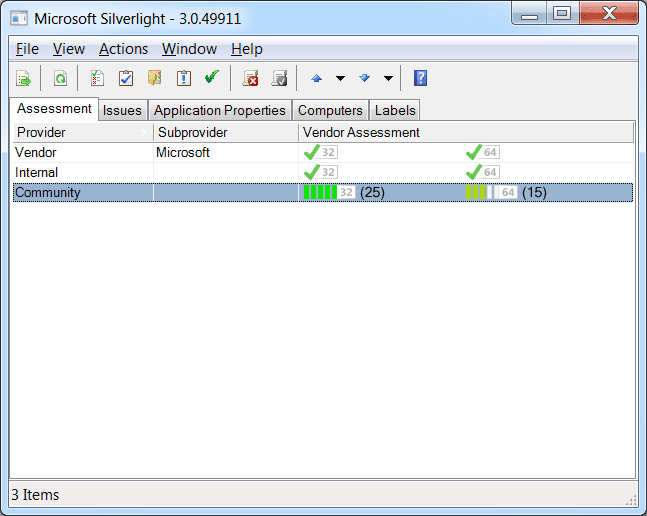Click the Silverlight window title icon
The height and width of the screenshot is (516, 647).
(x=19, y=19)
